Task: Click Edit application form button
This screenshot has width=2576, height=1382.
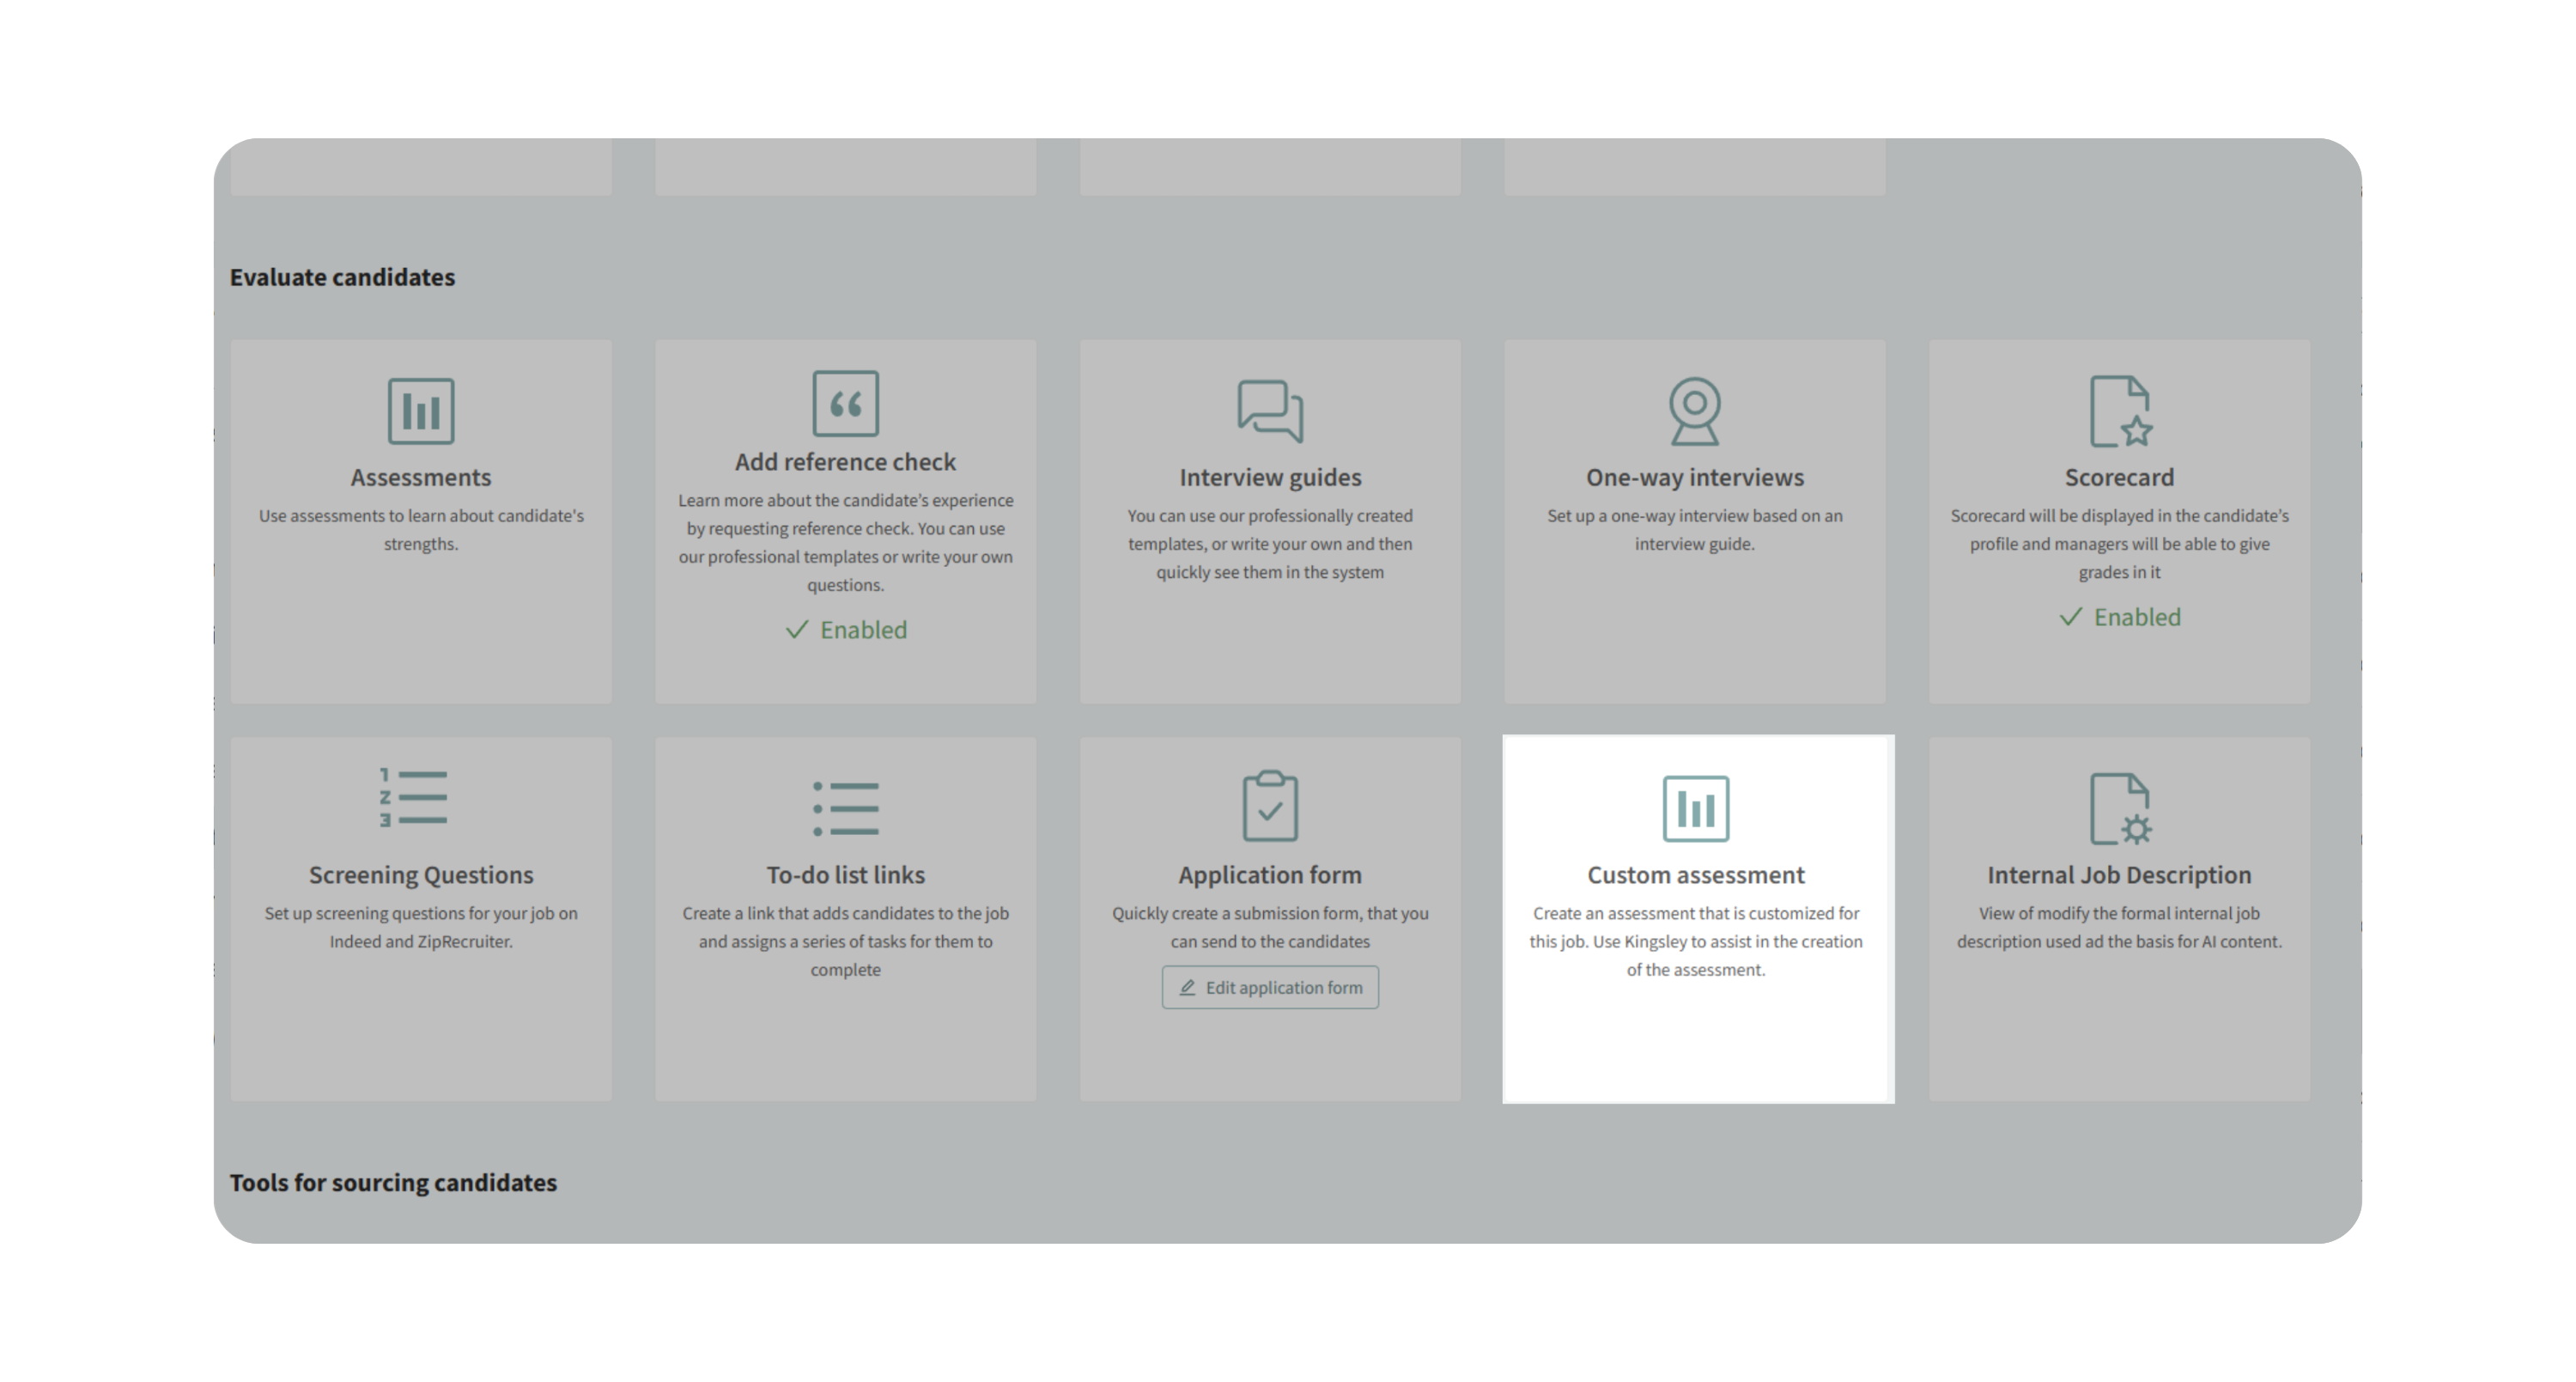Action: tap(1270, 988)
